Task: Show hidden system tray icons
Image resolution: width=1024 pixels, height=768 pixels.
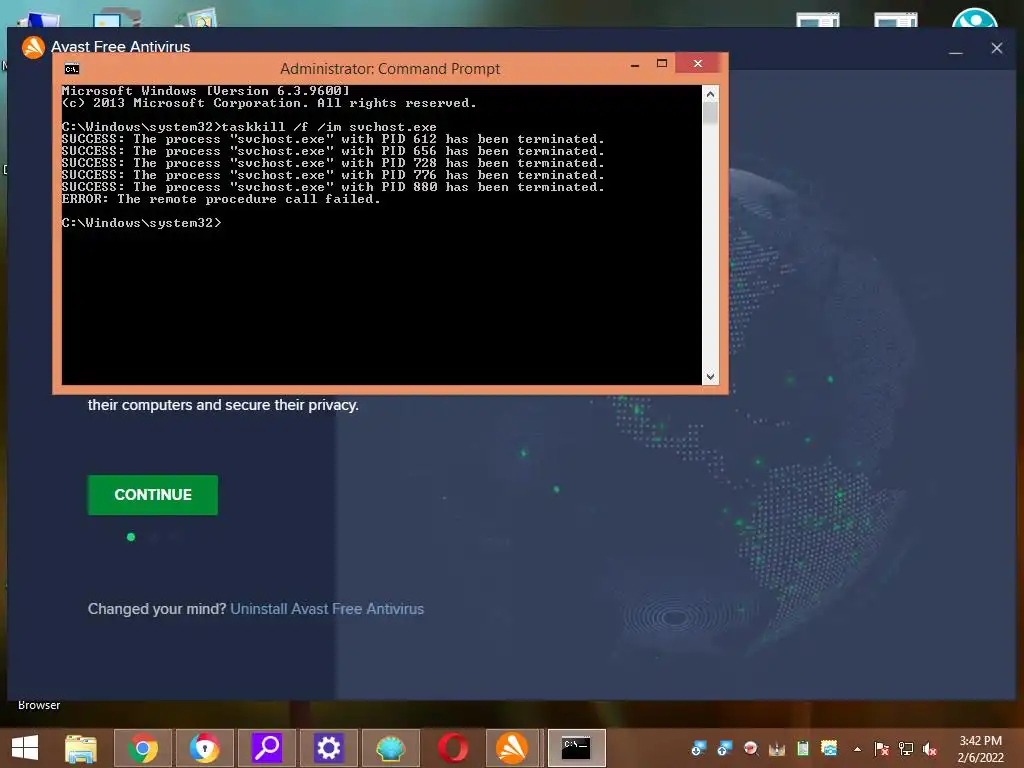Action: click(857, 749)
